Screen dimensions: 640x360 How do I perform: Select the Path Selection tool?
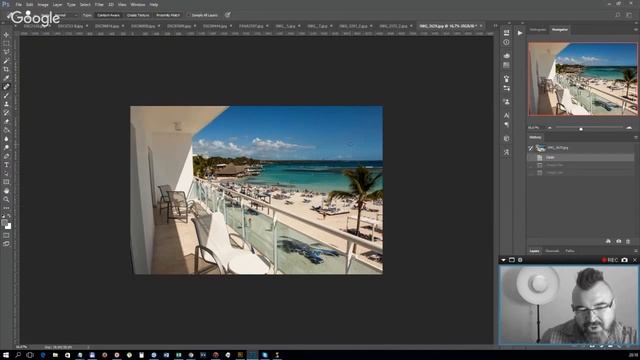point(6,173)
